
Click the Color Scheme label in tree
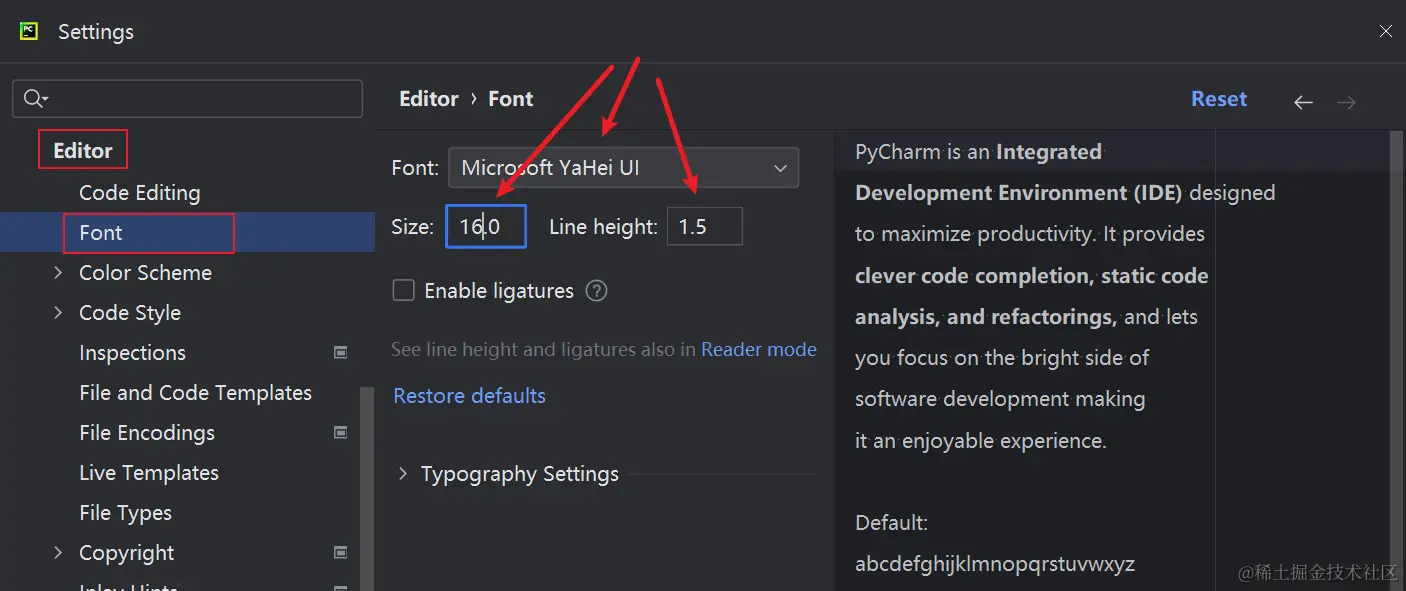click(146, 273)
